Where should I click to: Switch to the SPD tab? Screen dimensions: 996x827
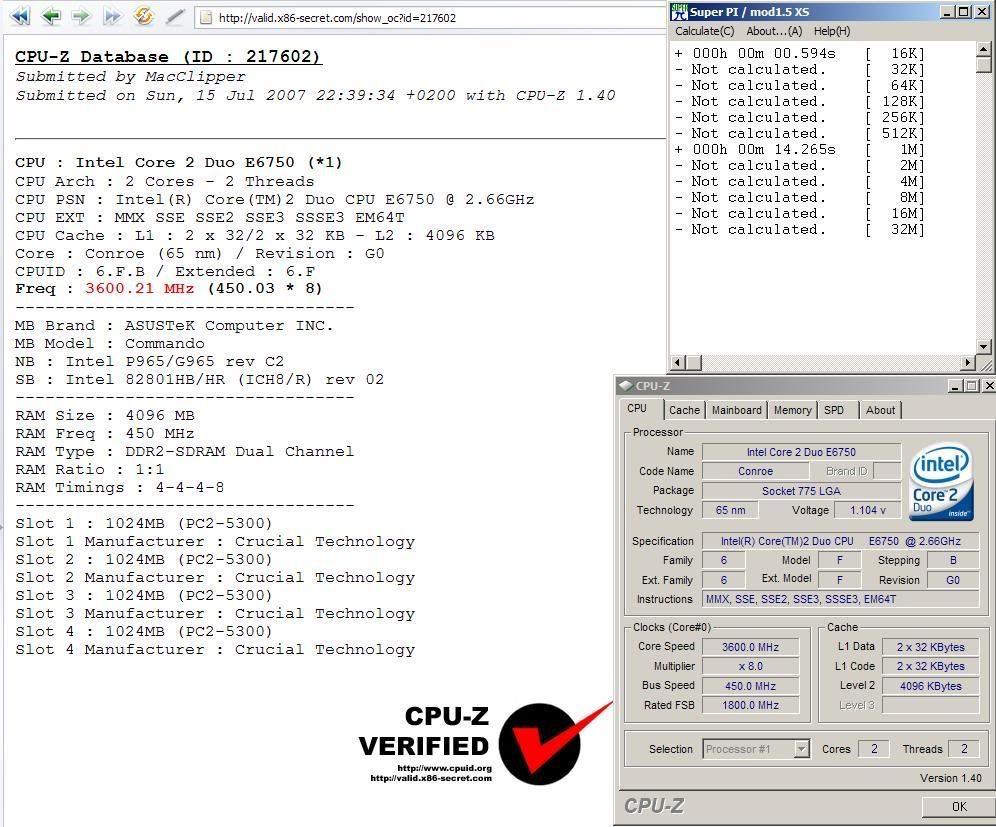click(x=834, y=410)
